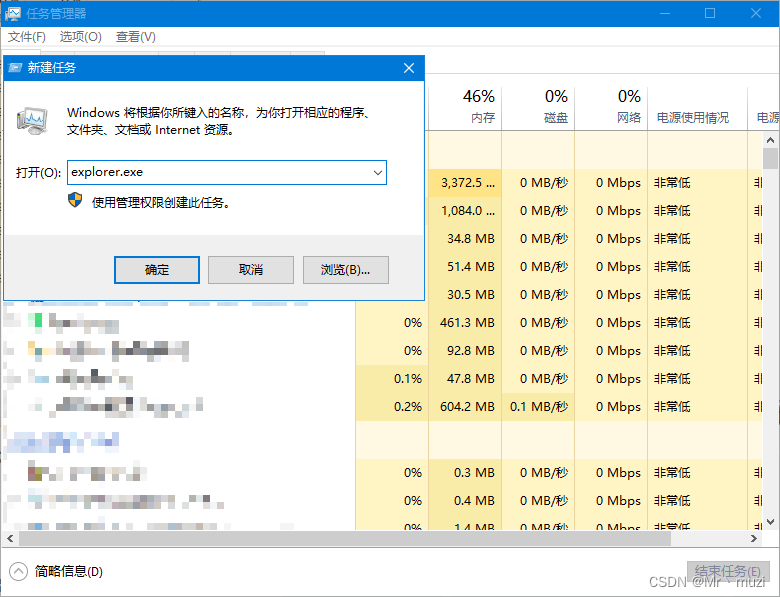Click the Run dialog computer icon
The height and width of the screenshot is (597, 780).
point(32,120)
